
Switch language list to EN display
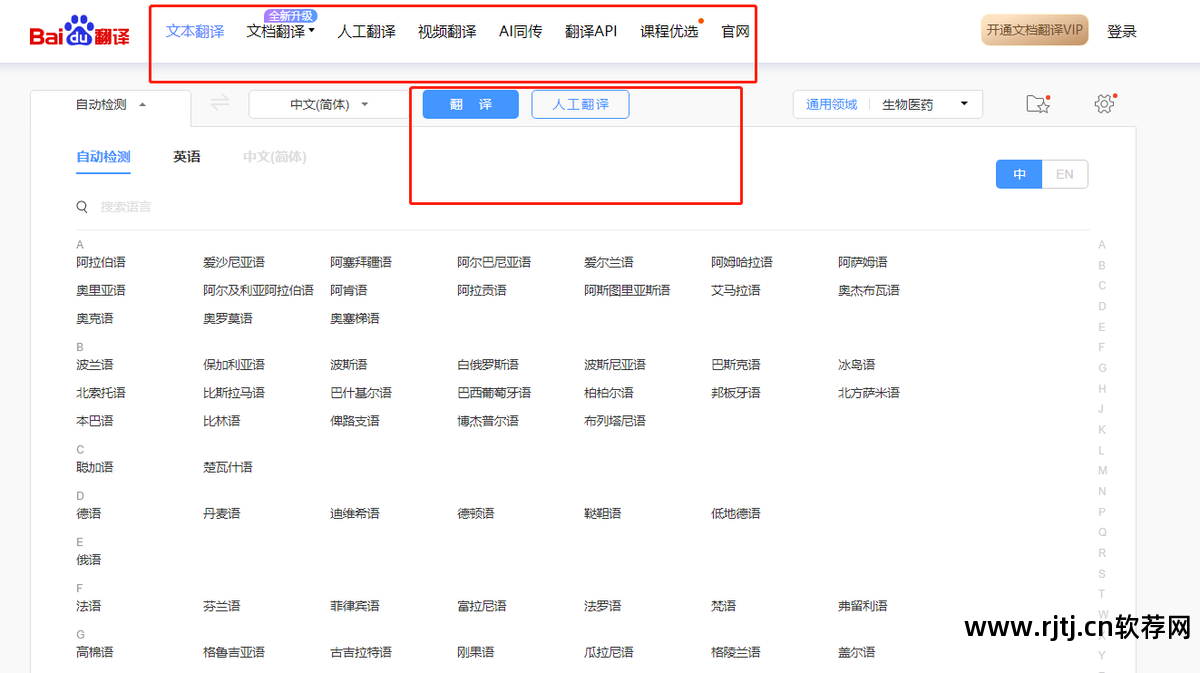pos(1064,174)
